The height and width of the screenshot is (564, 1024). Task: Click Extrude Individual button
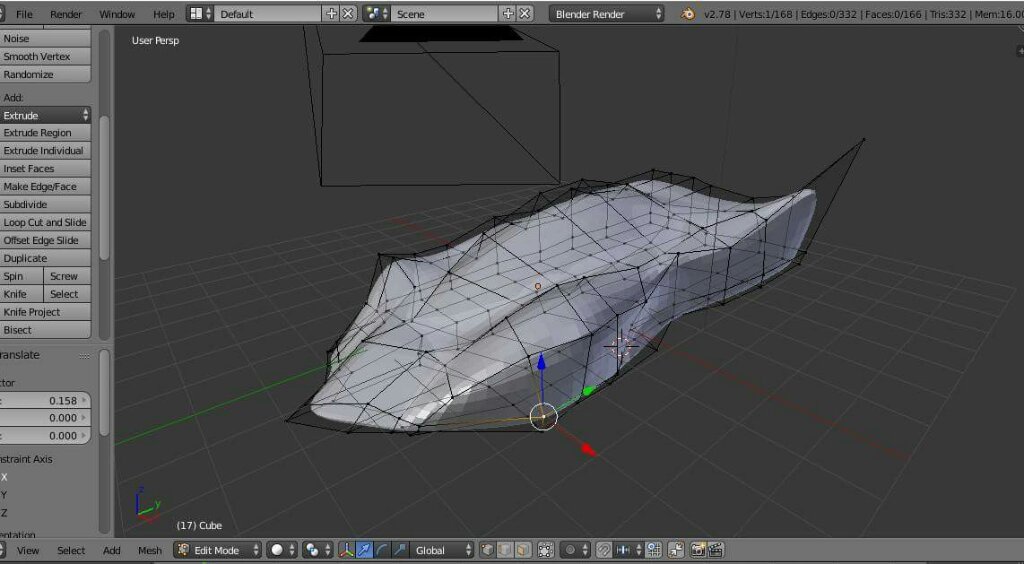(x=45, y=150)
